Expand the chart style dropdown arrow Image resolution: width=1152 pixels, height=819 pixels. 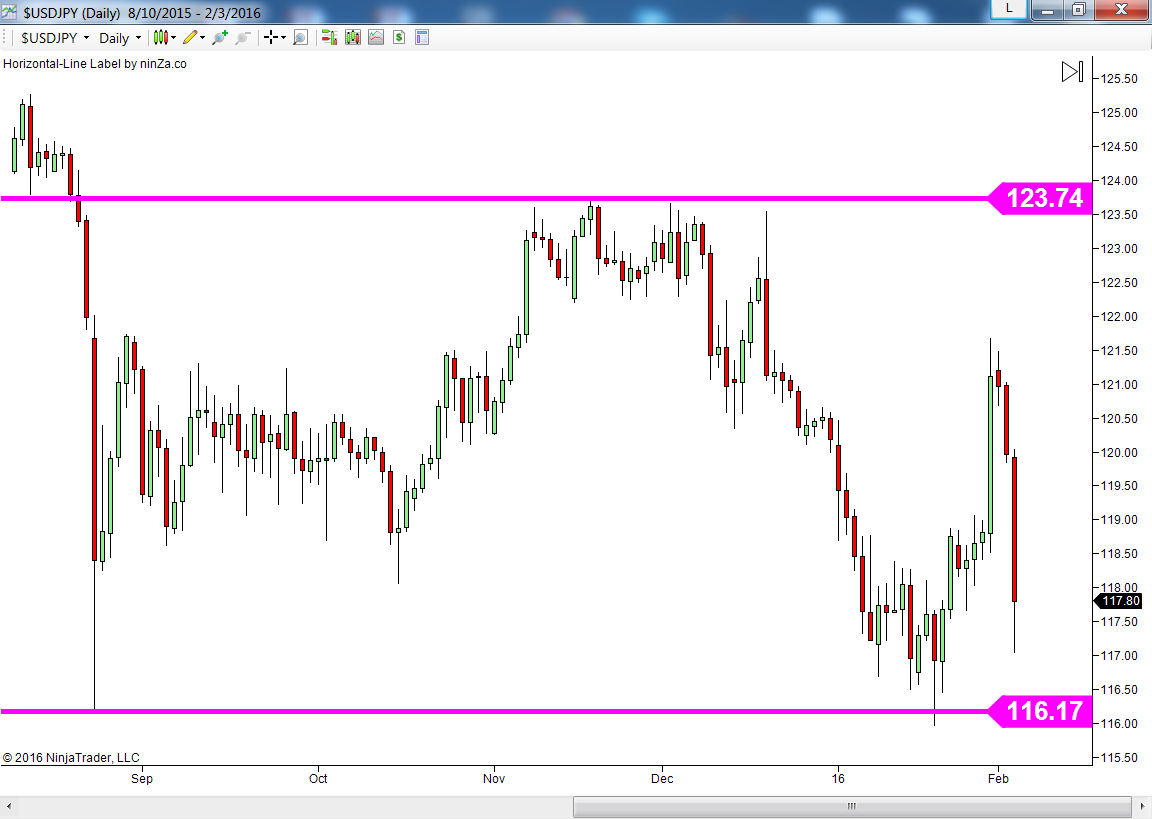click(173, 37)
